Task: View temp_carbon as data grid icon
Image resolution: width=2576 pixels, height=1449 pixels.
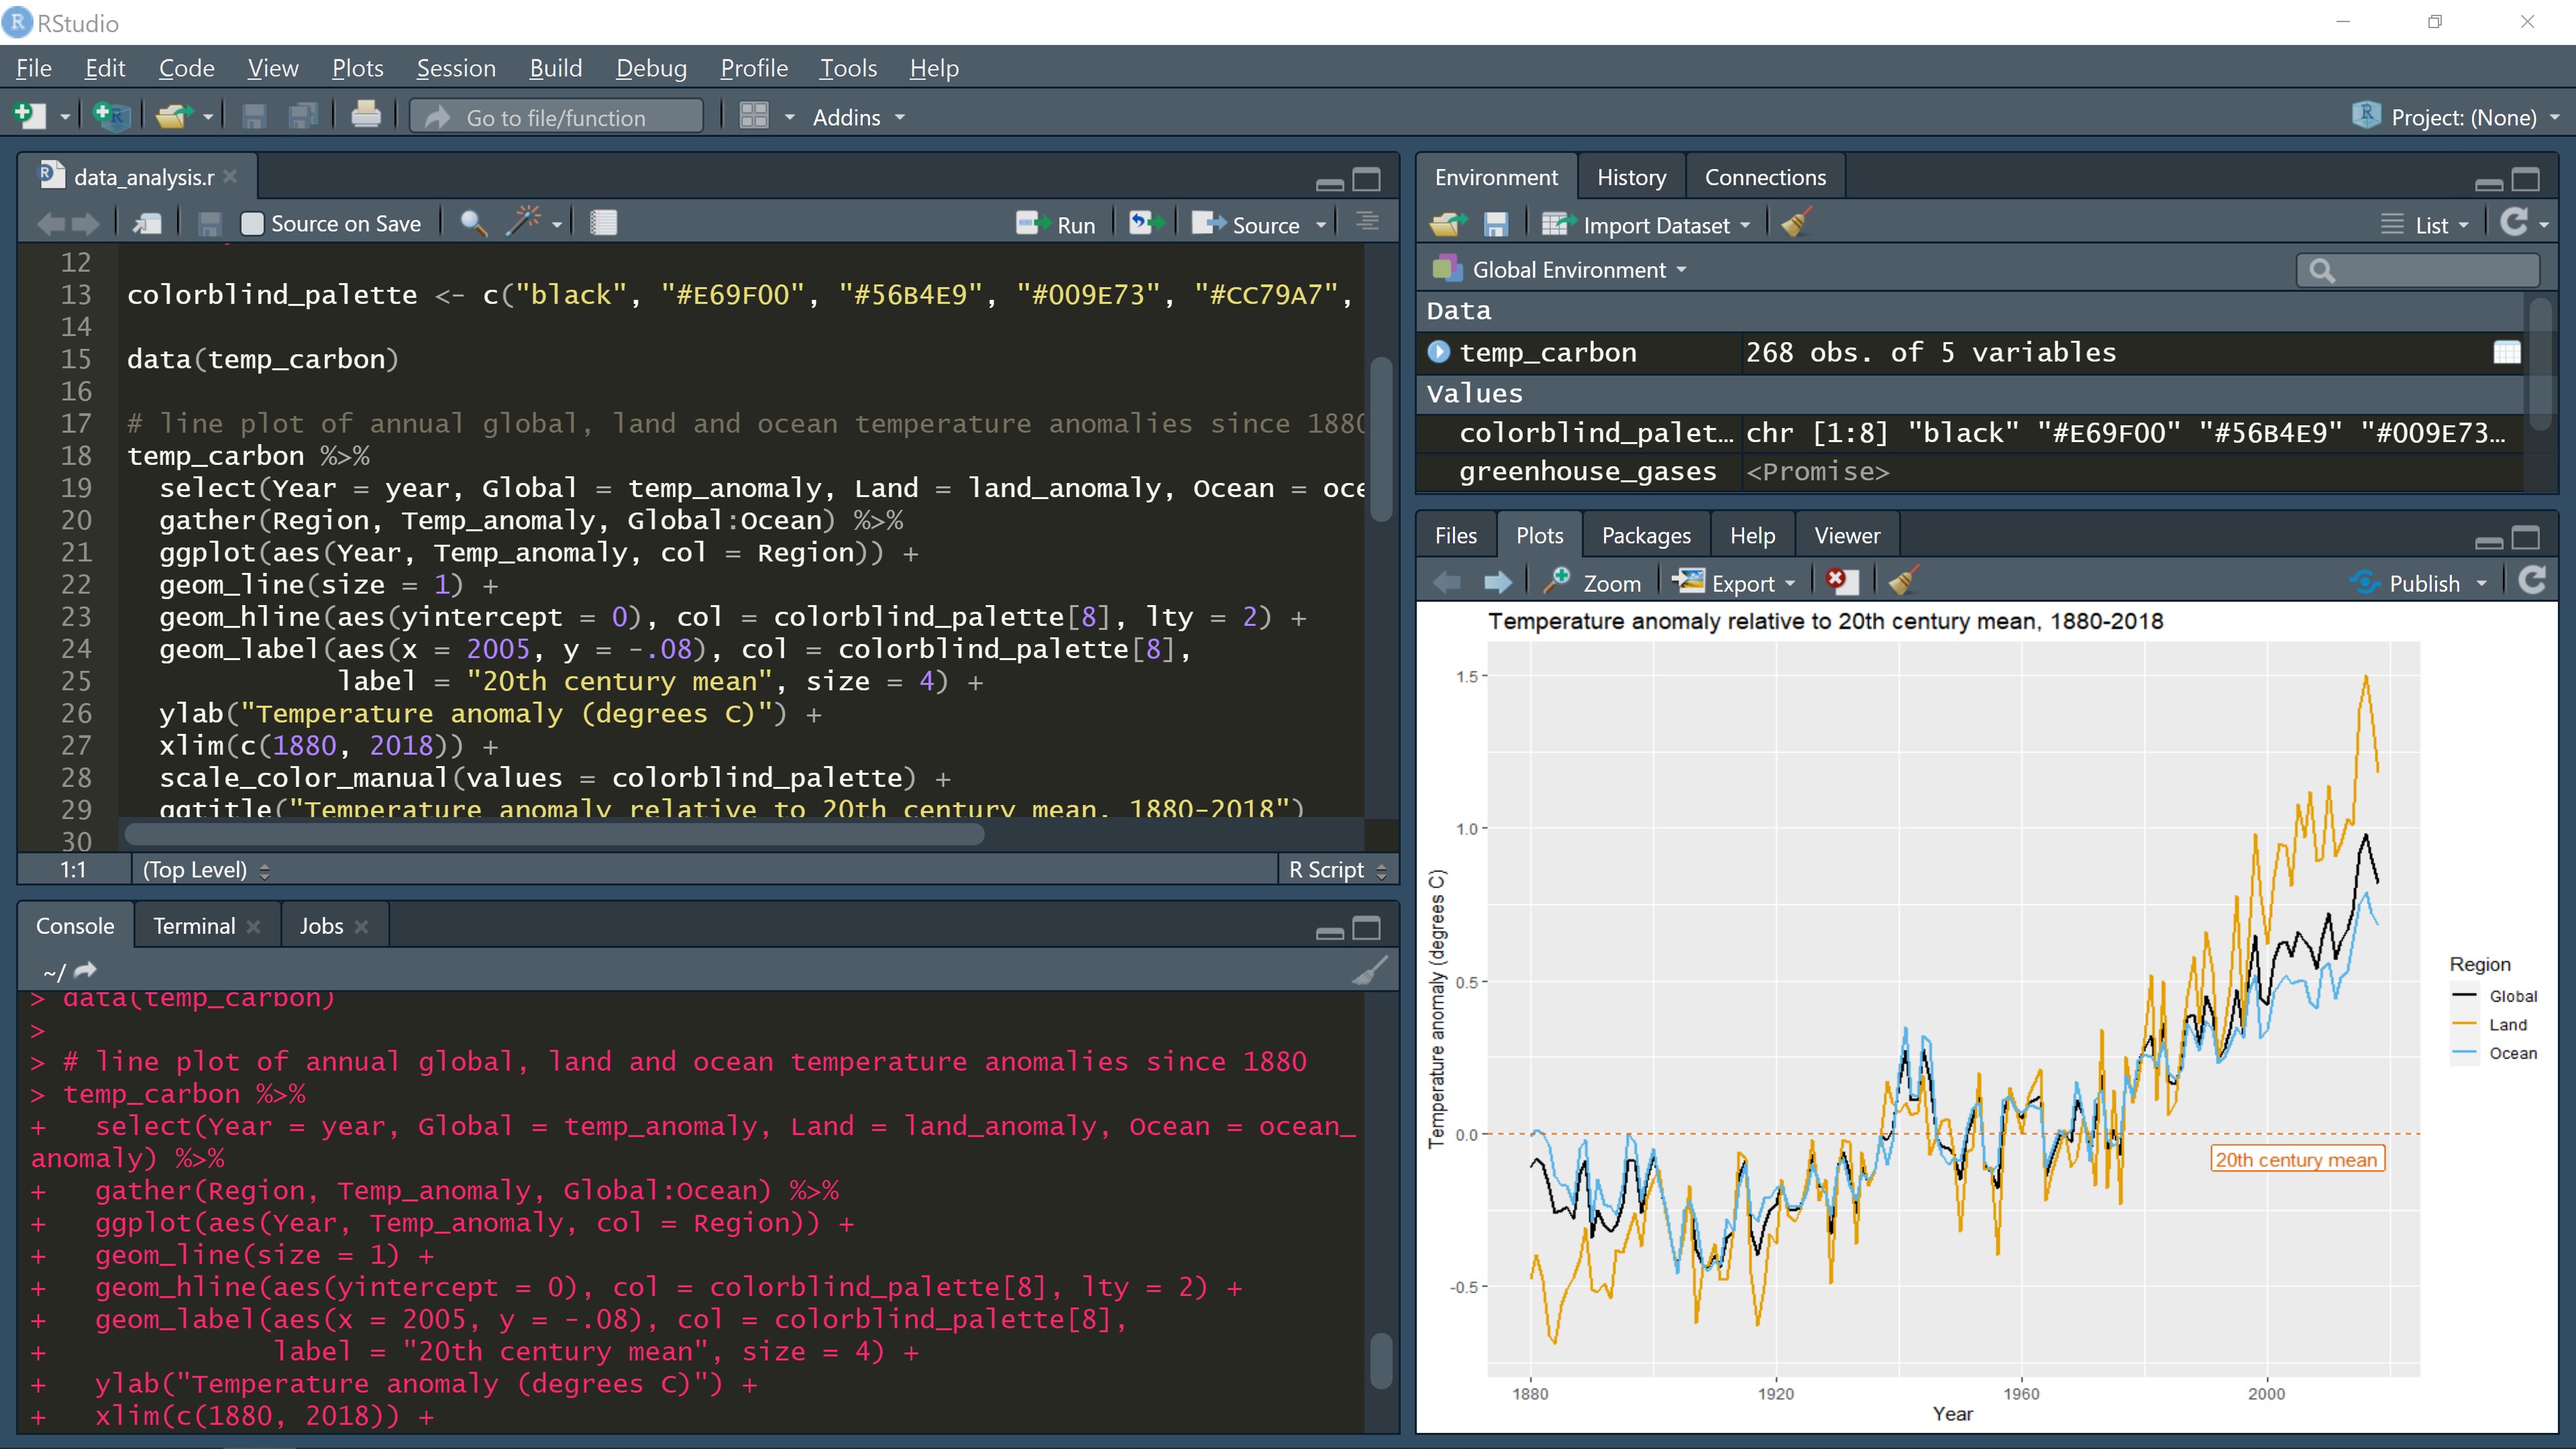Action: (2506, 352)
